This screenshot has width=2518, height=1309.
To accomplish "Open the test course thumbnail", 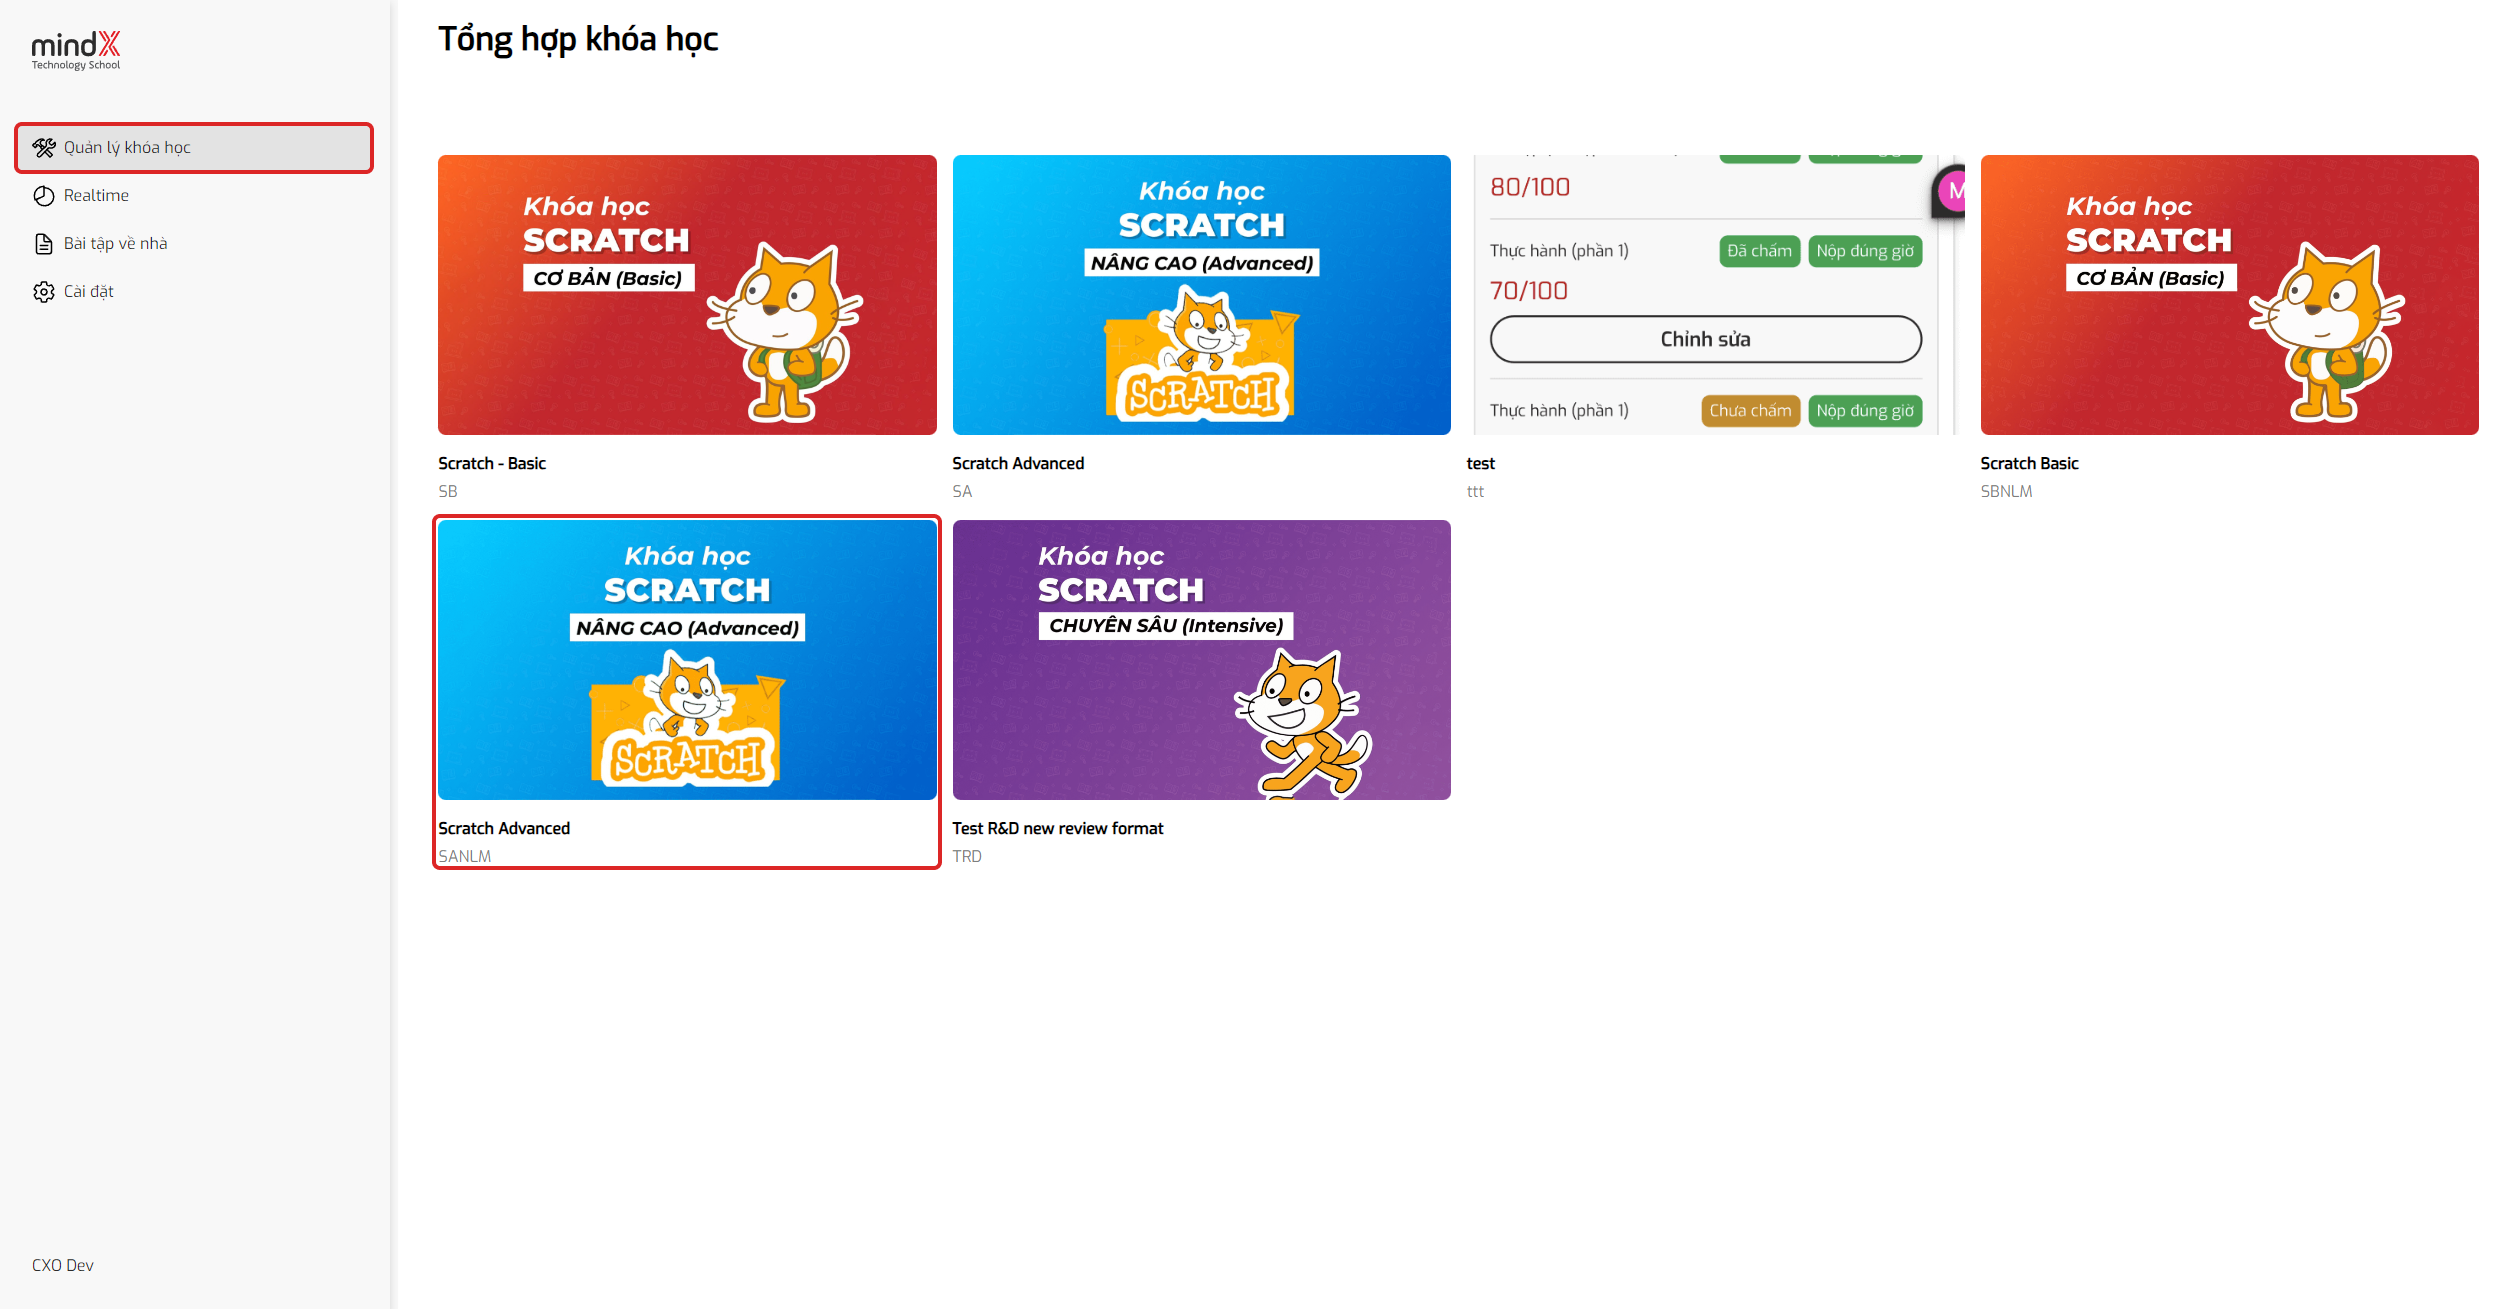I will (x=1715, y=295).
